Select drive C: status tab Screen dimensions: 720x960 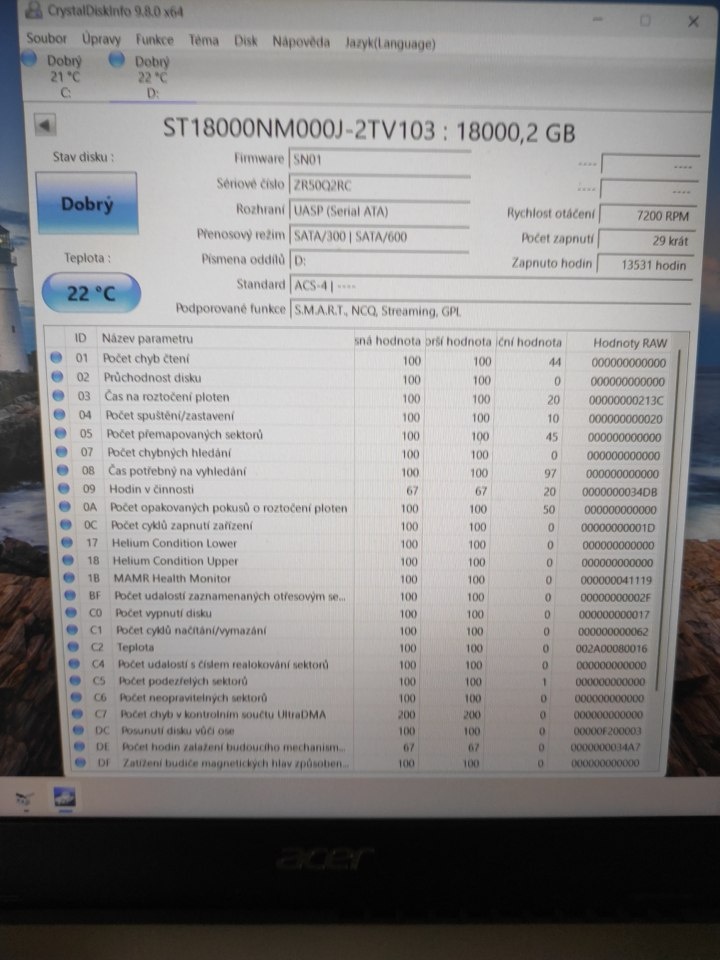pos(54,76)
